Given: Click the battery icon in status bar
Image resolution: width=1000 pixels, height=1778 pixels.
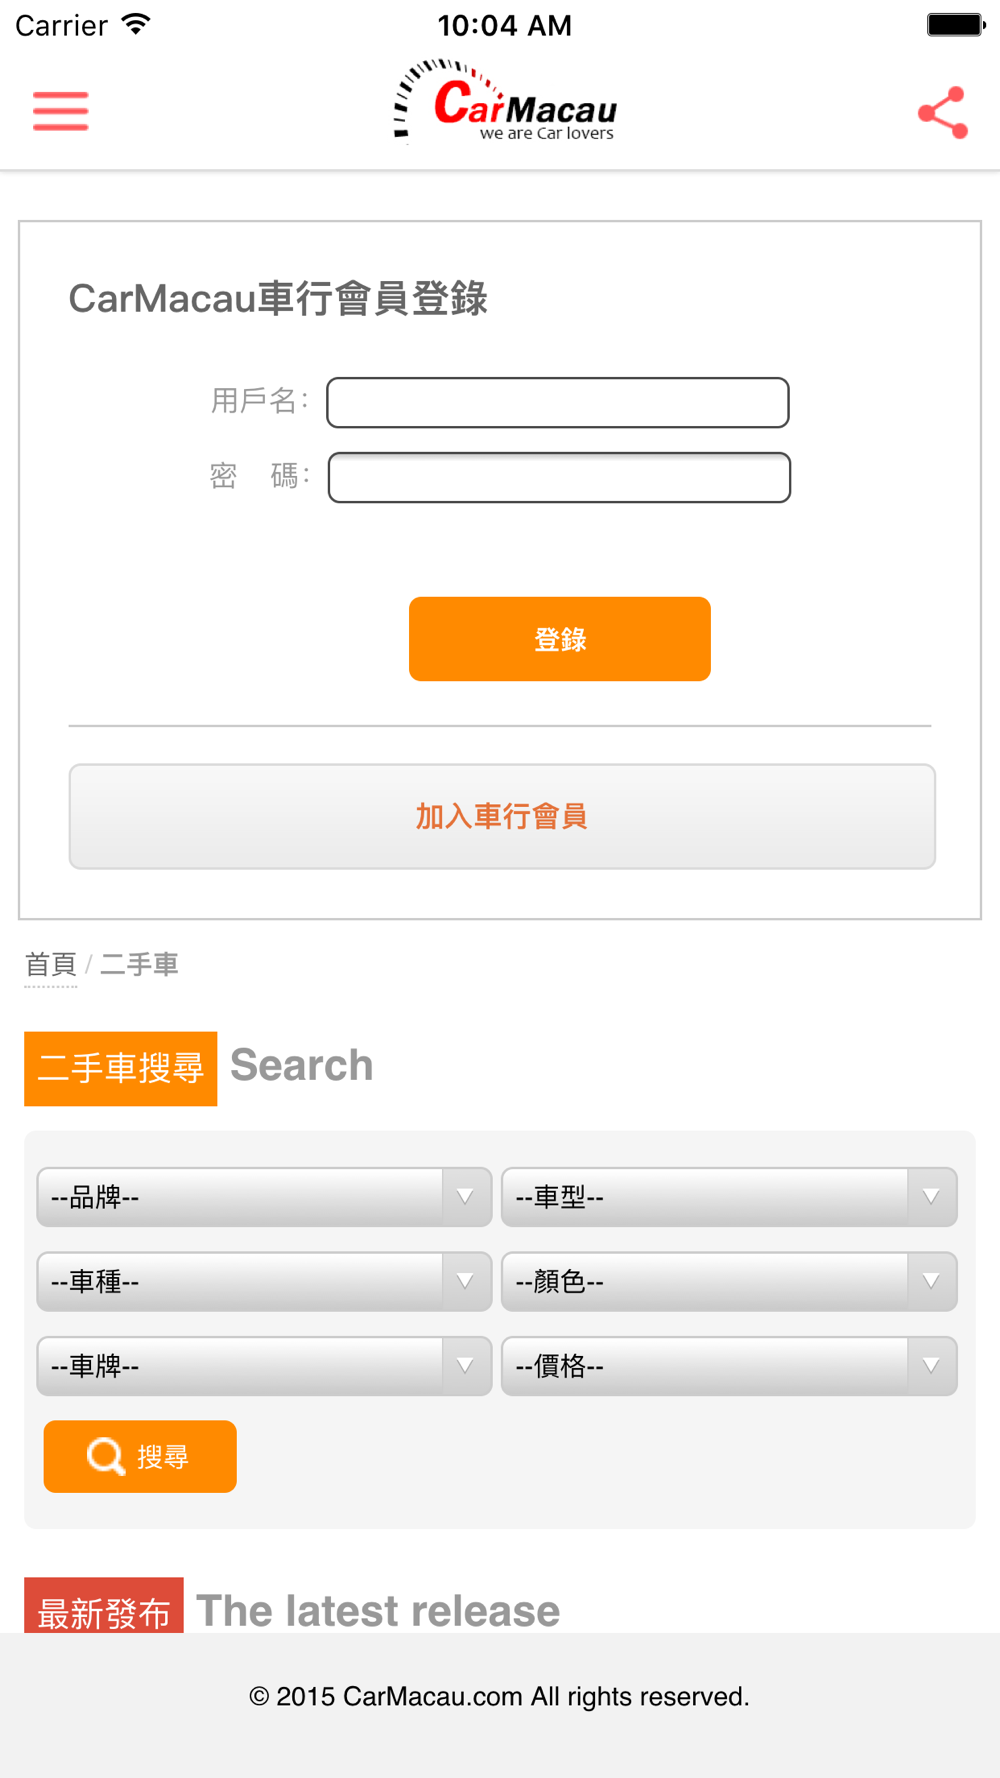Looking at the screenshot, I should (x=955, y=25).
